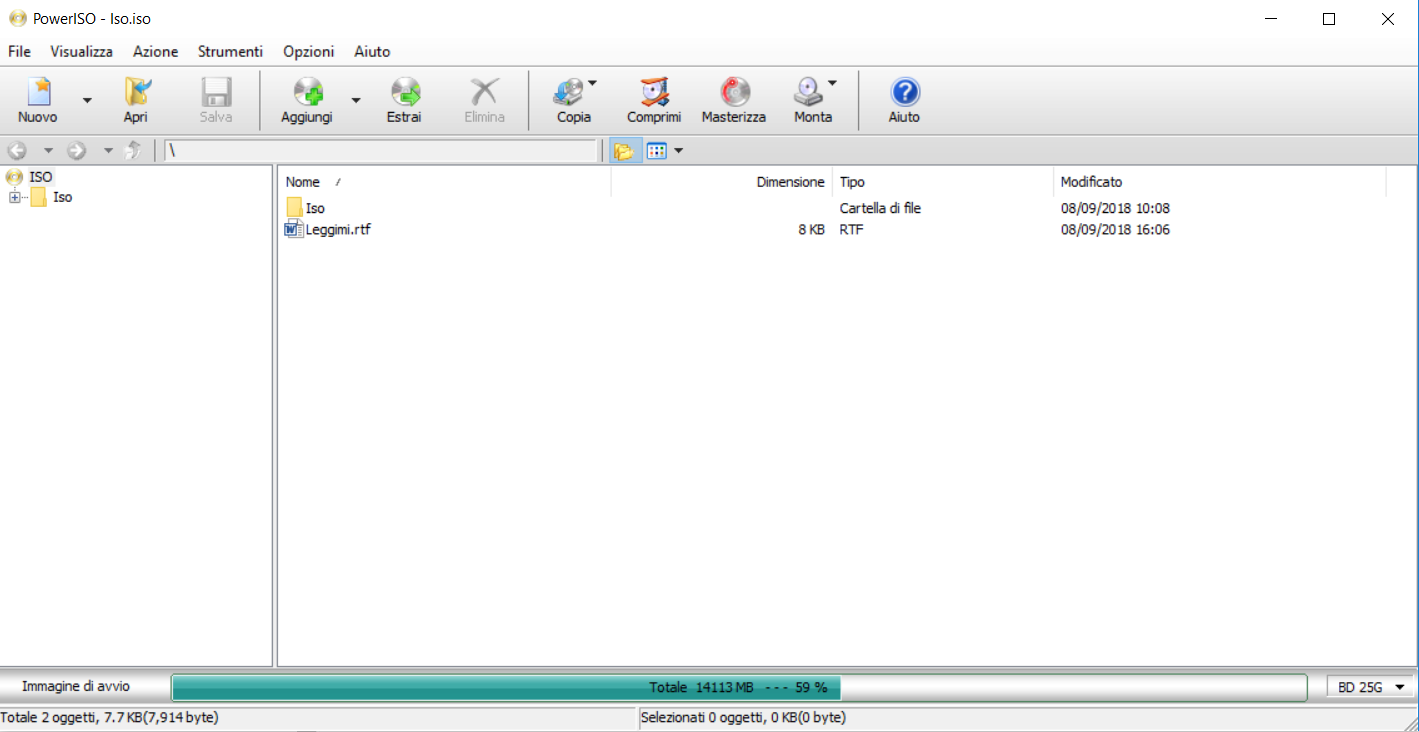Open the Opzioni menu
The width and height of the screenshot is (1419, 732).
[x=309, y=51]
